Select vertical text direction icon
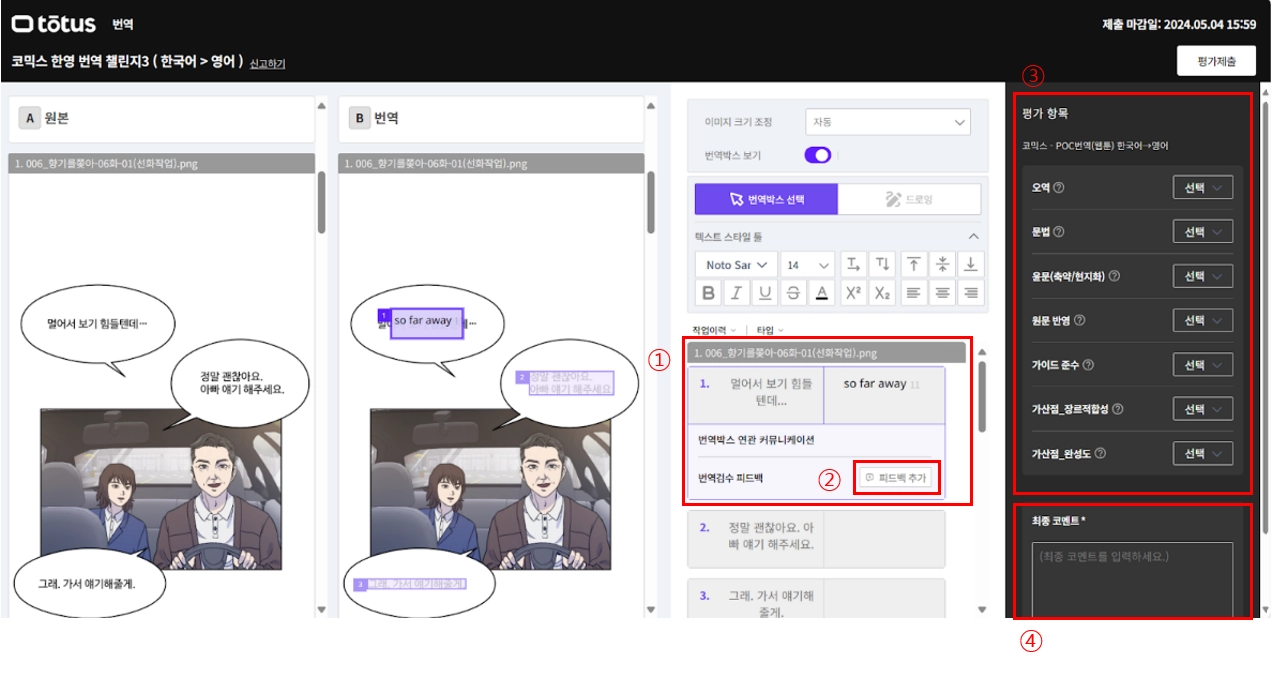This screenshot has height=676, width=1272. [x=881, y=264]
